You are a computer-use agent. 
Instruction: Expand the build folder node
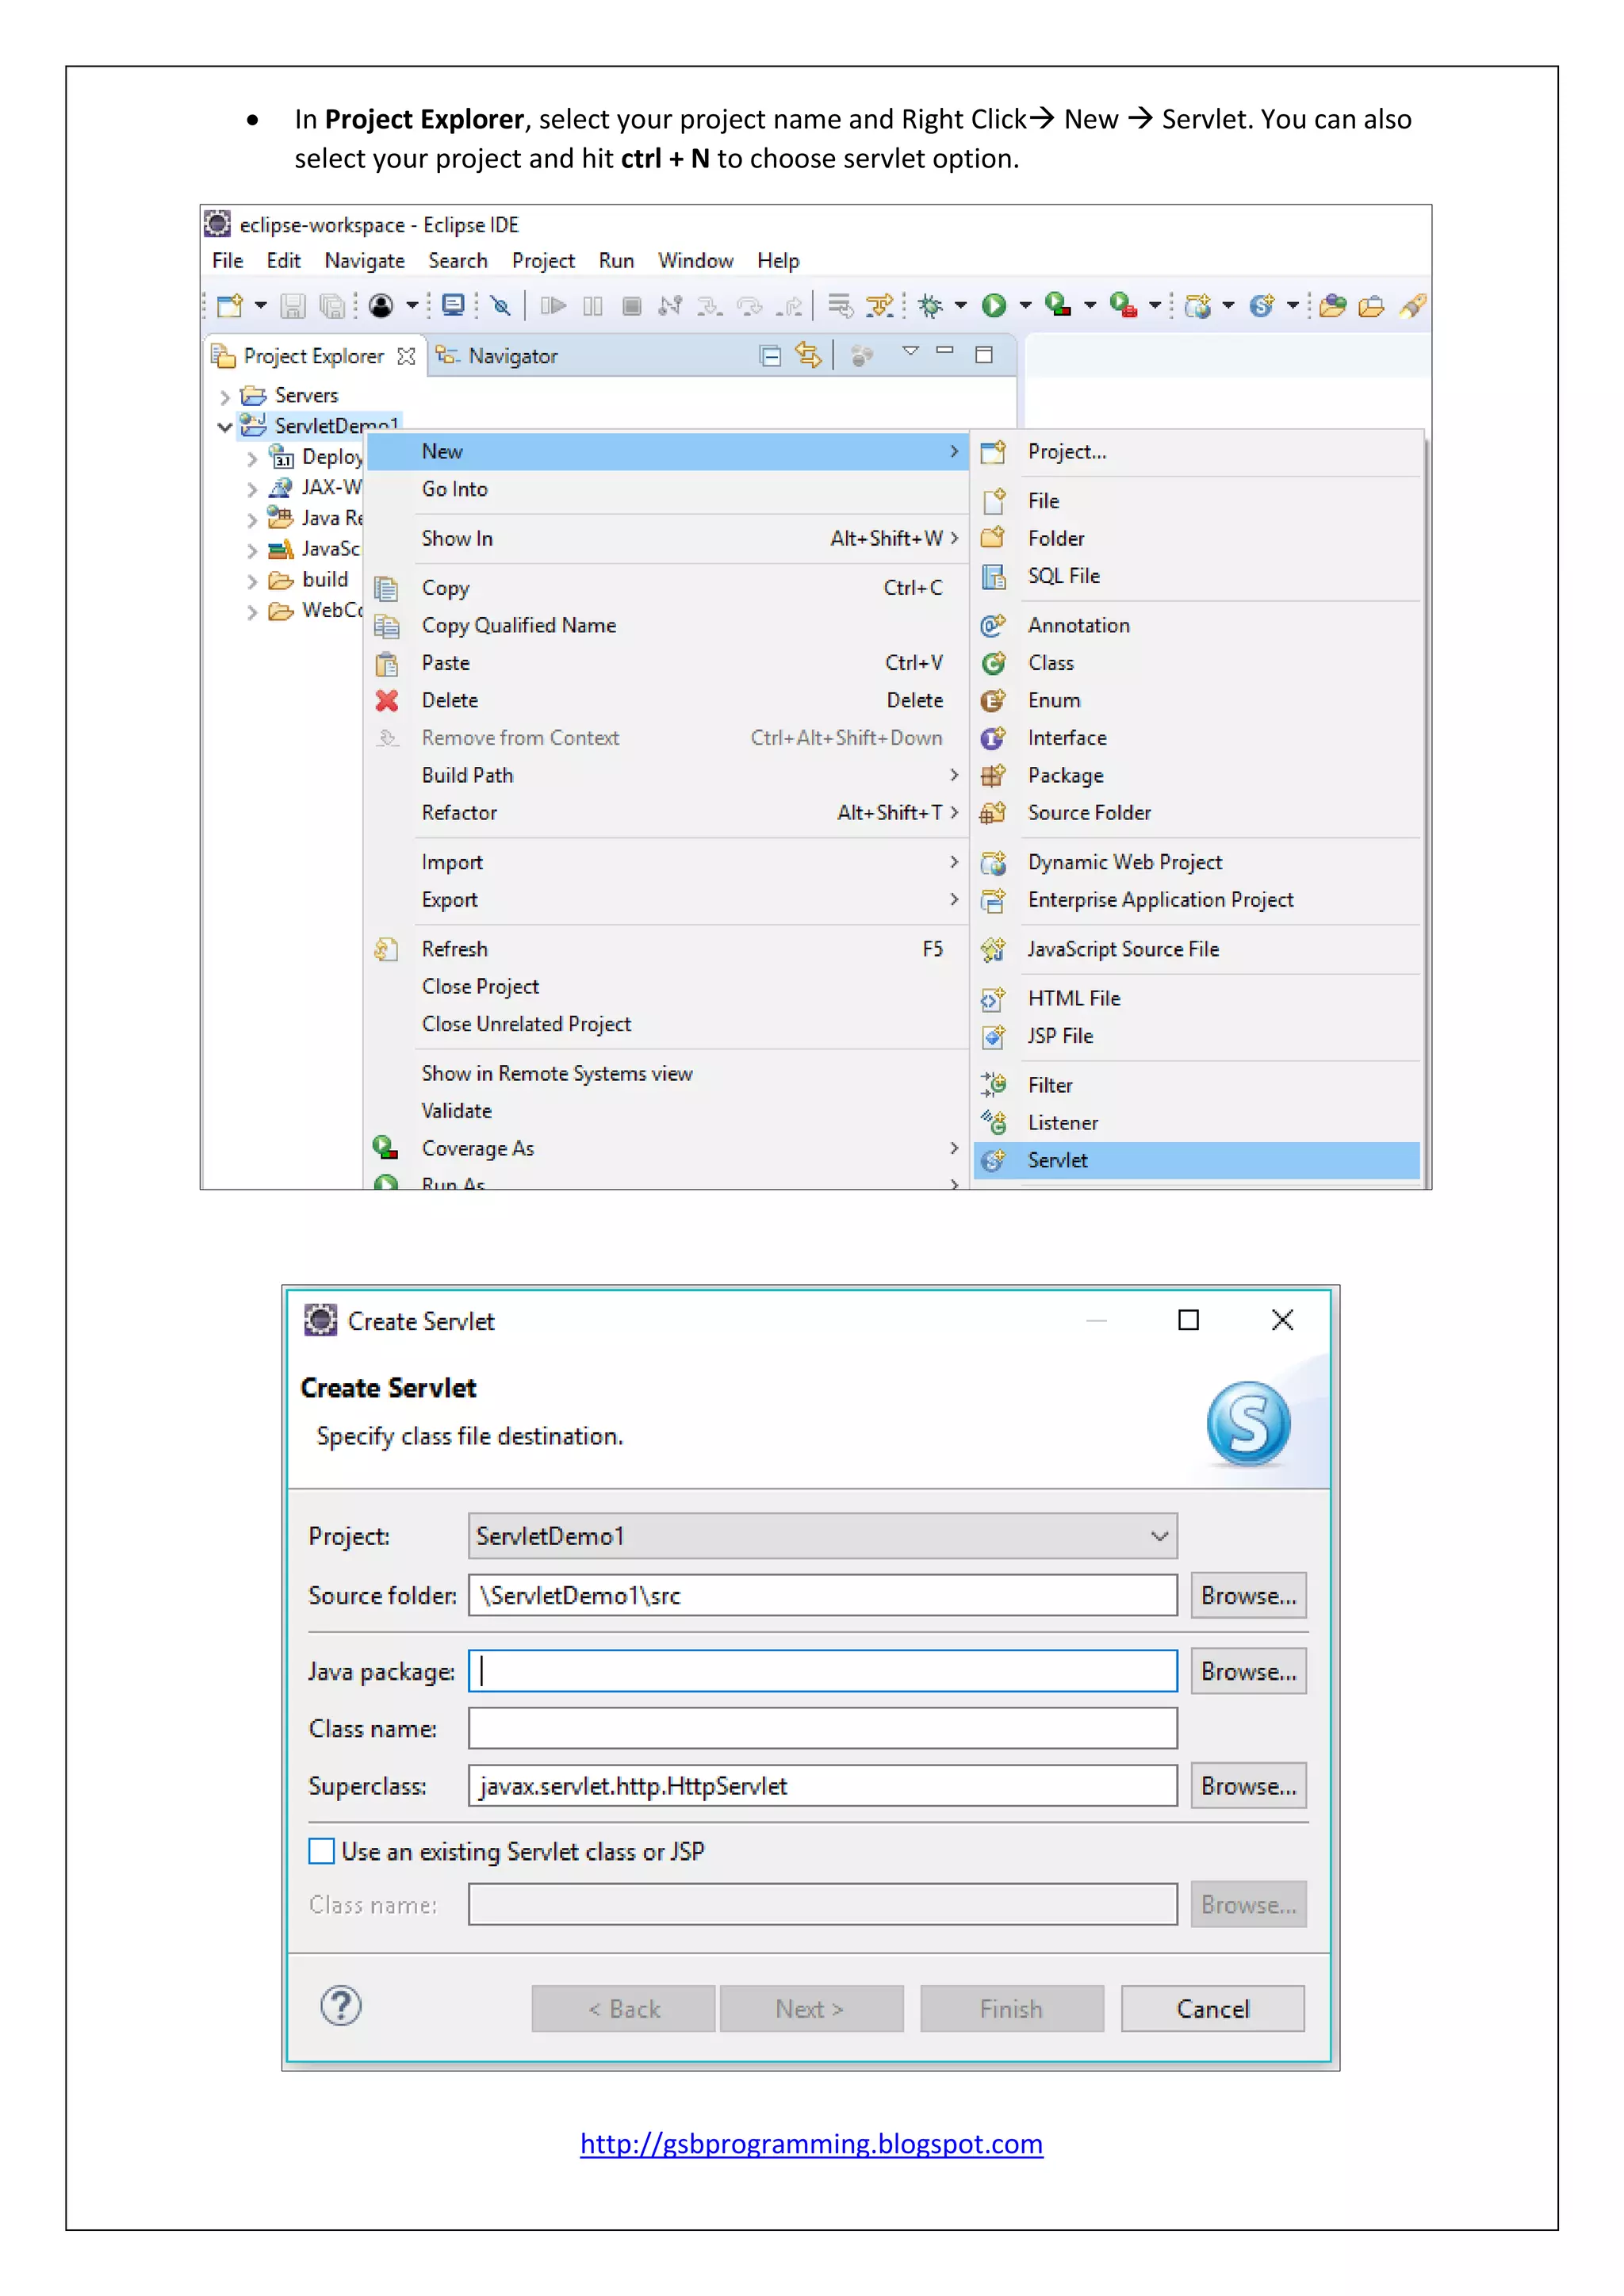(x=252, y=581)
